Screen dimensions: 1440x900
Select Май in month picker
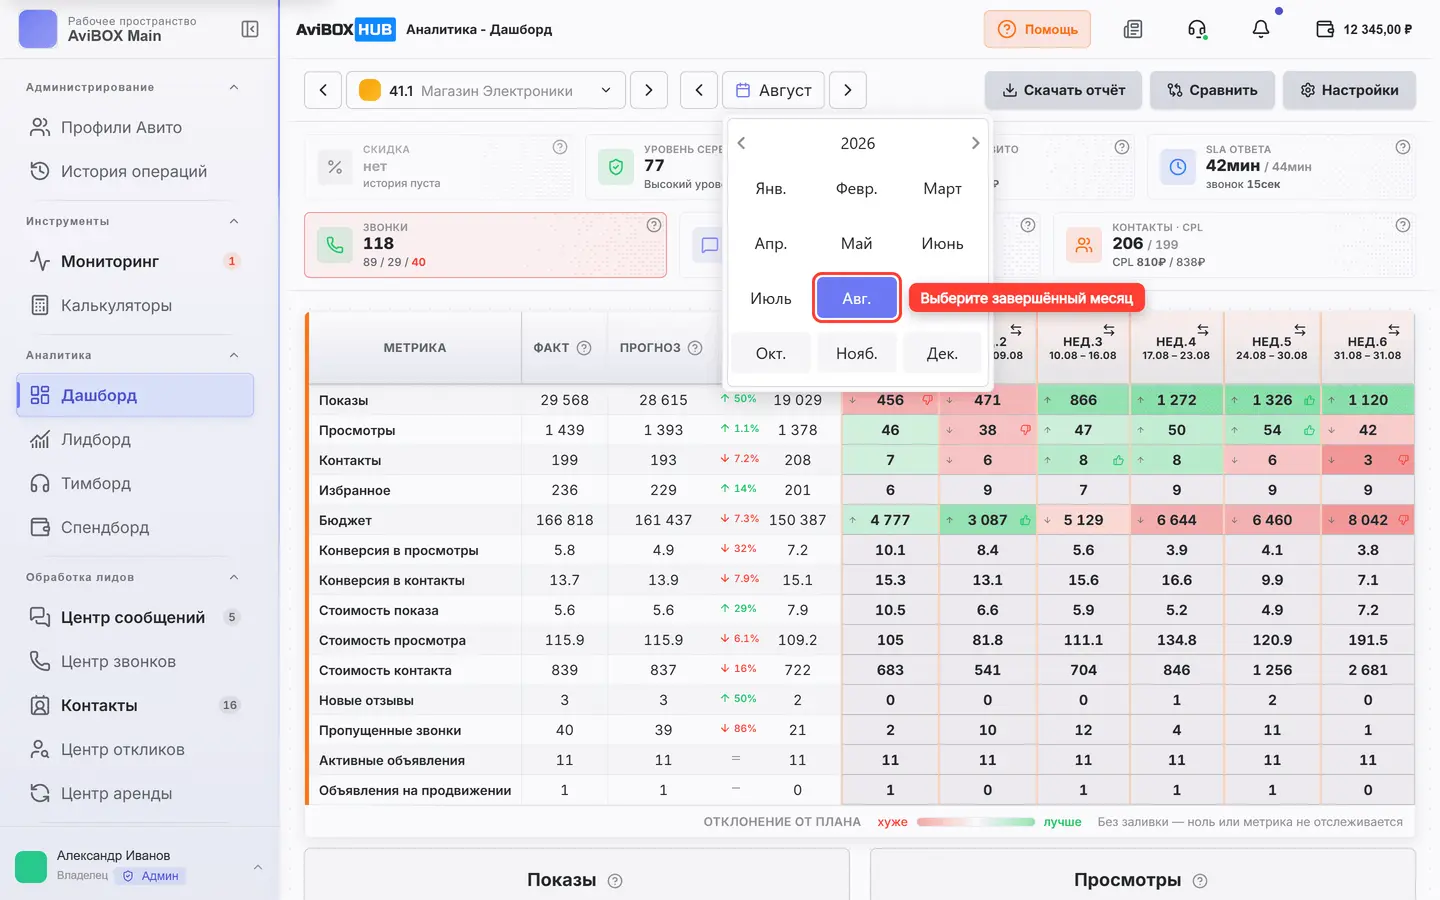(x=857, y=244)
